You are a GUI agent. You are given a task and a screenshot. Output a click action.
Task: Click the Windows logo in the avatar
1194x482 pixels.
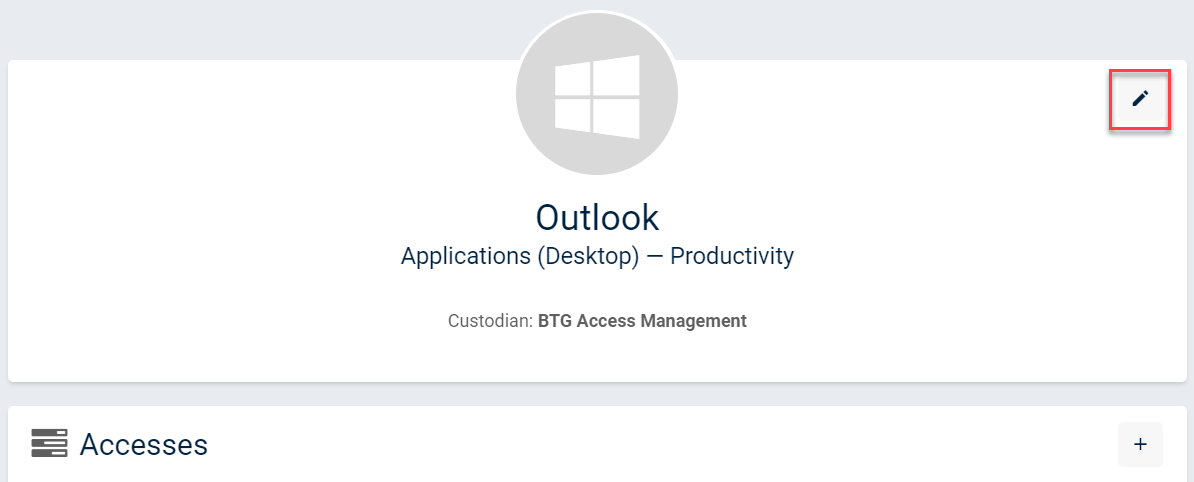(x=597, y=95)
